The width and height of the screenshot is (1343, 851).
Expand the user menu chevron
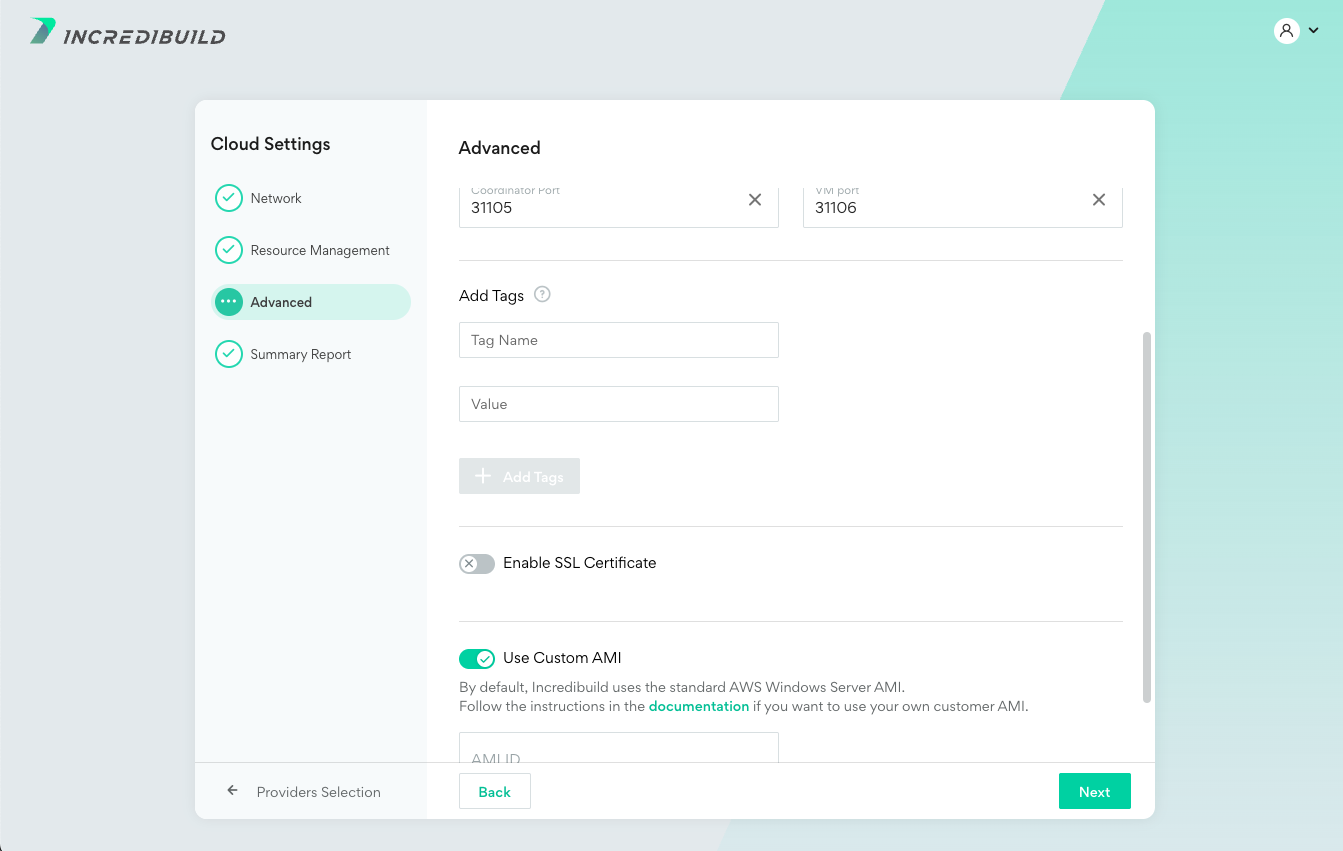click(1314, 31)
